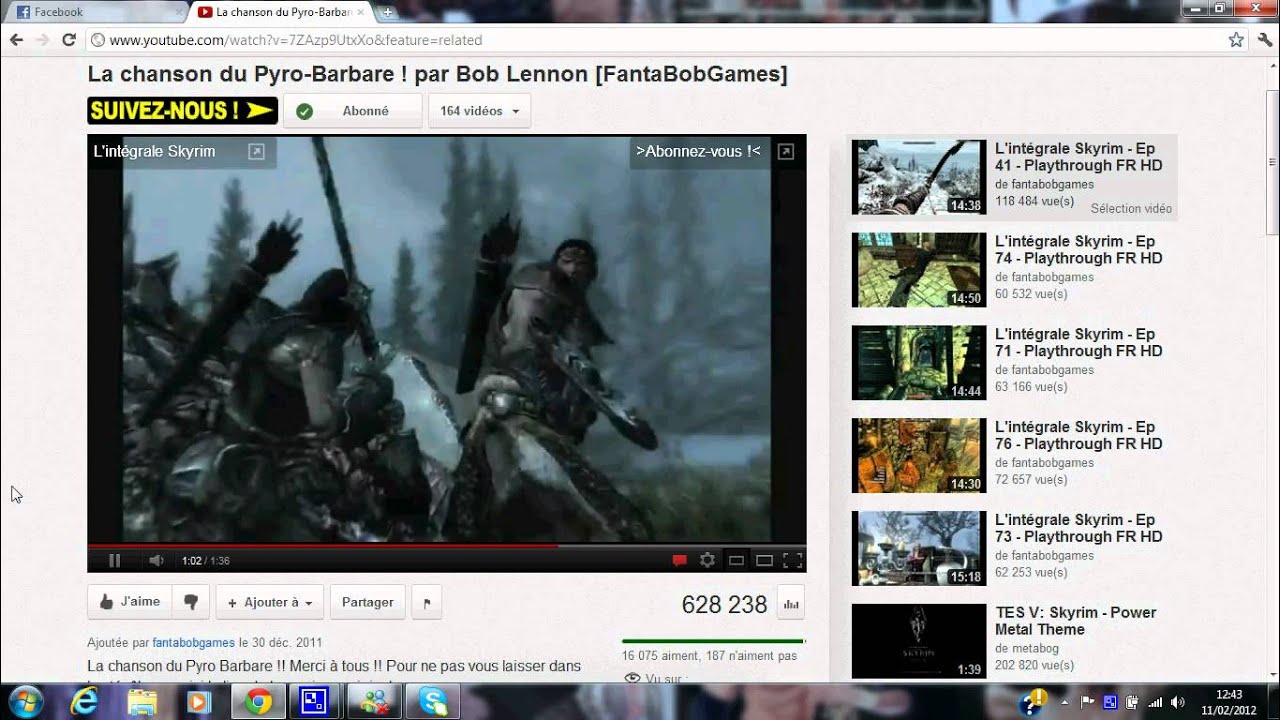Open Skyrim Ep 71 thumbnail
The image size is (1280, 720).
(x=919, y=363)
